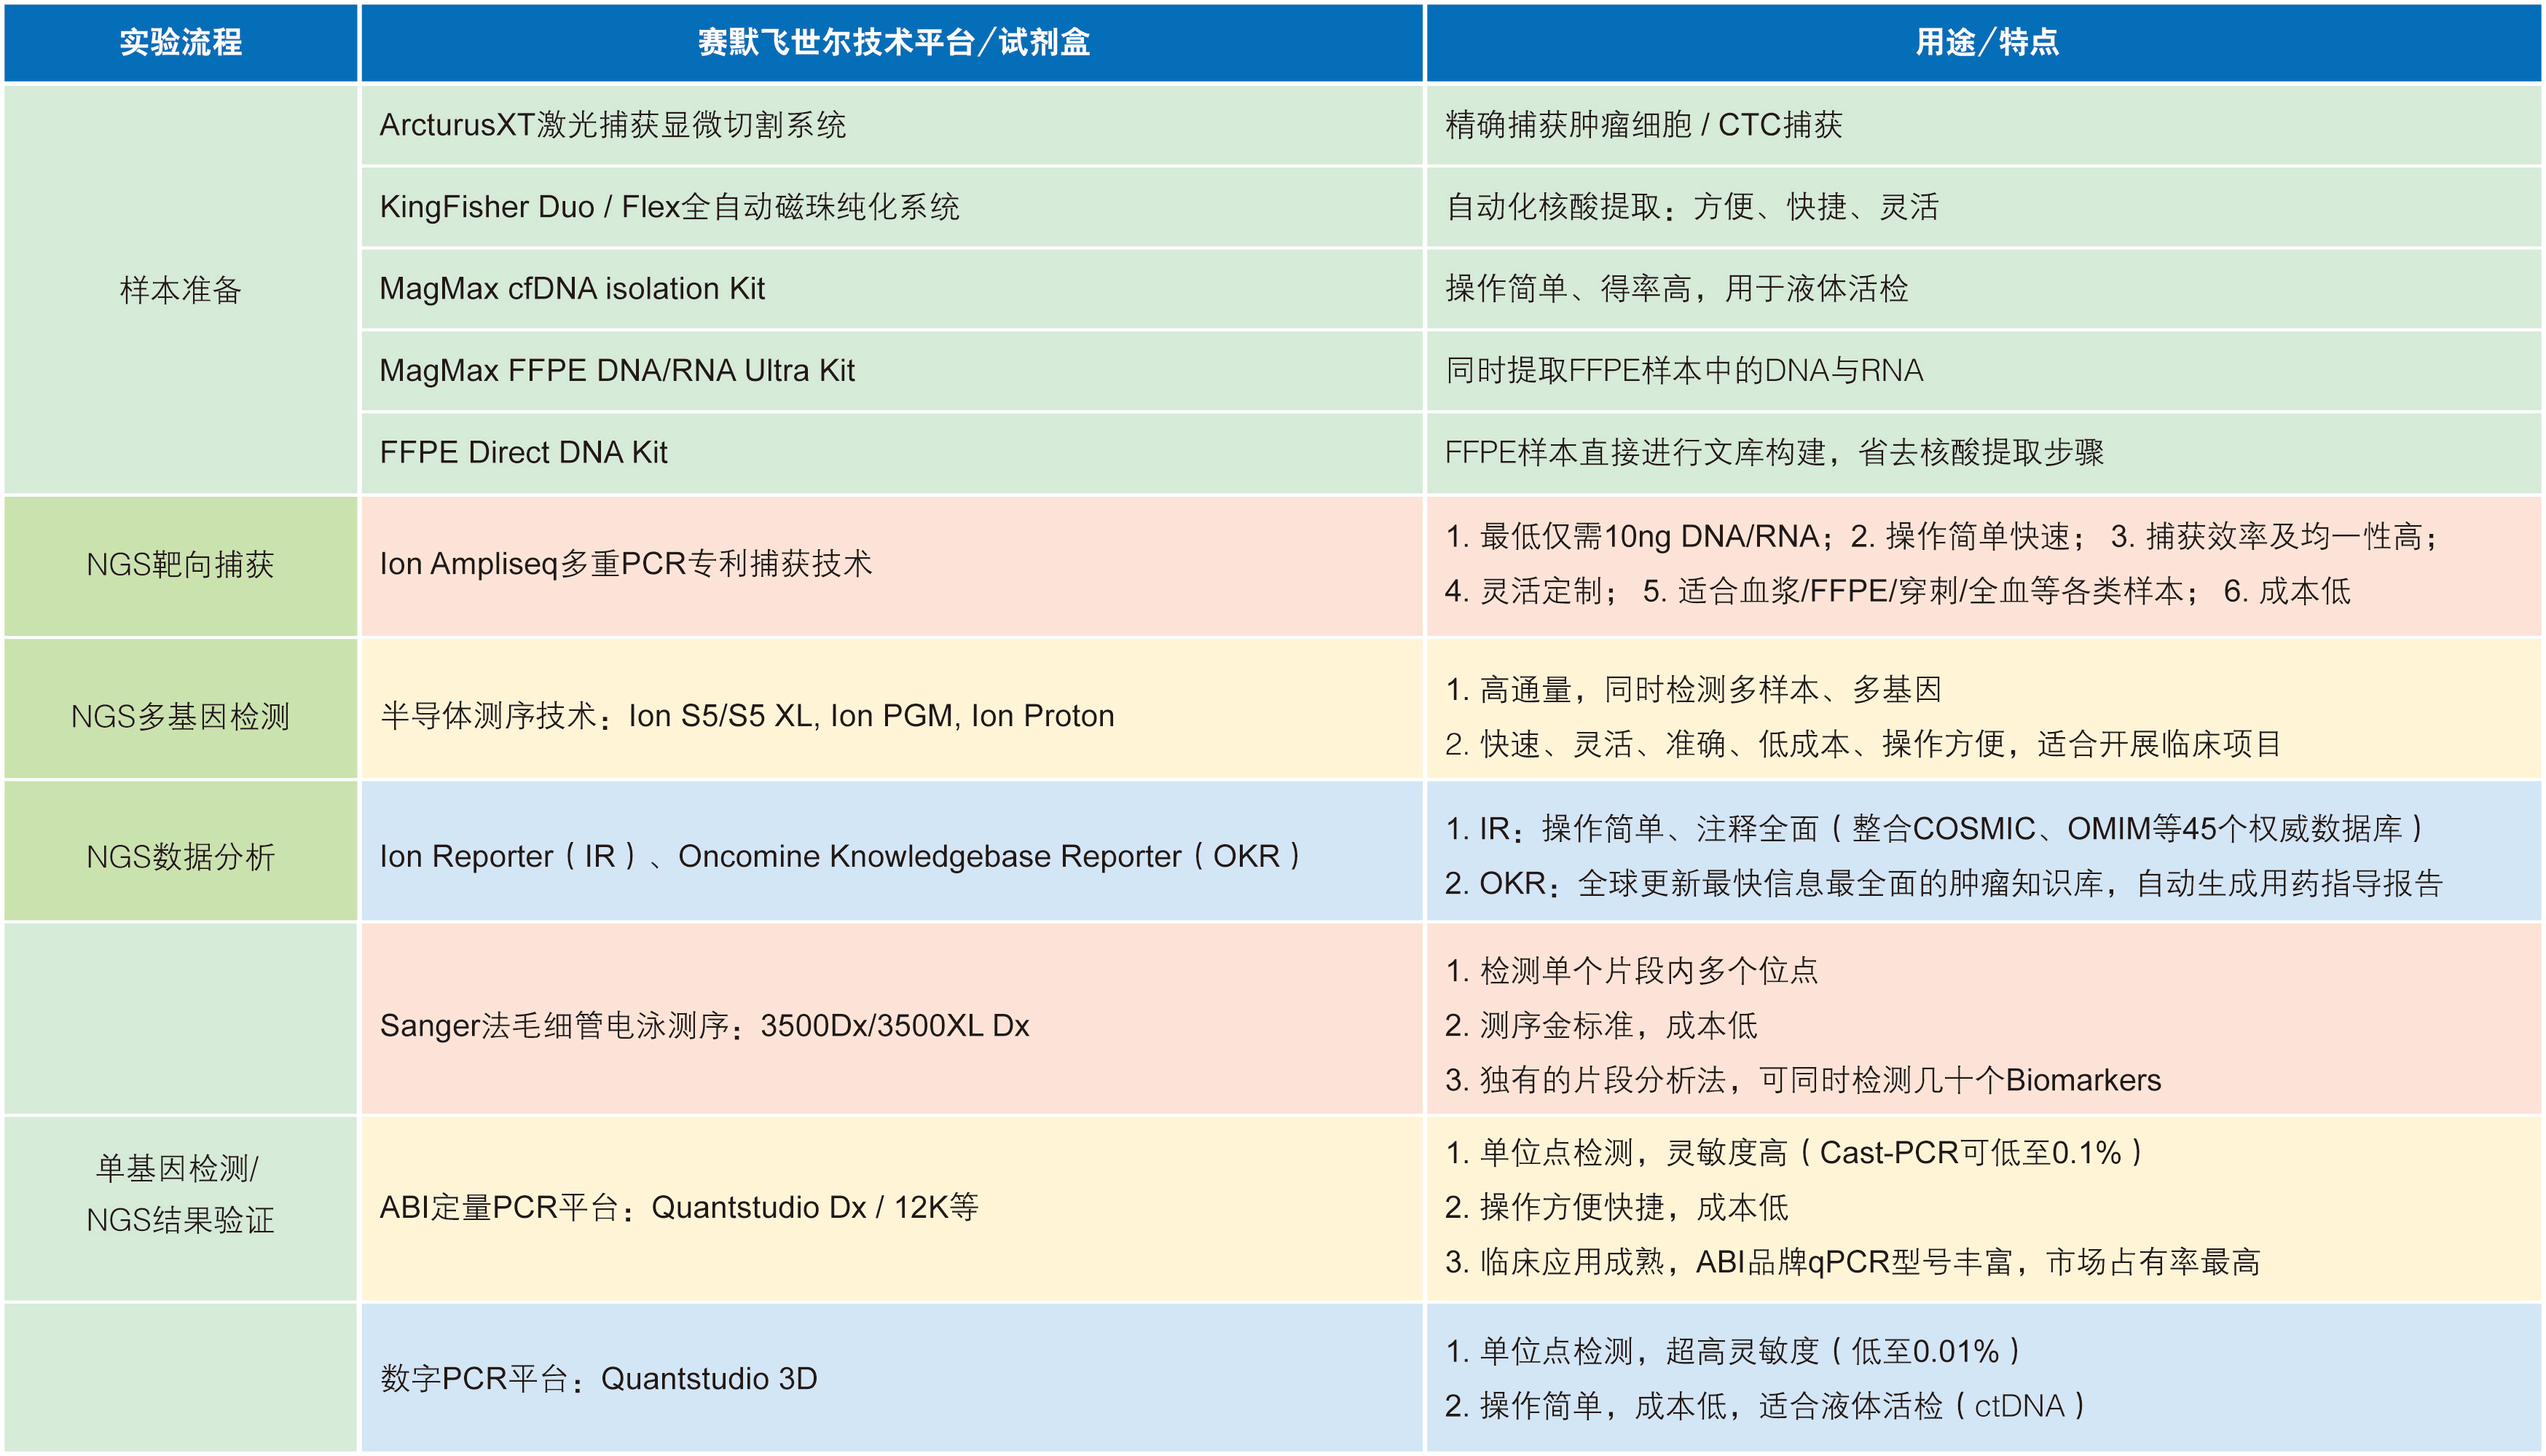
Task: Click 同时提取FFPE样本中的DNA与RNA cell
Action: coord(1984,371)
